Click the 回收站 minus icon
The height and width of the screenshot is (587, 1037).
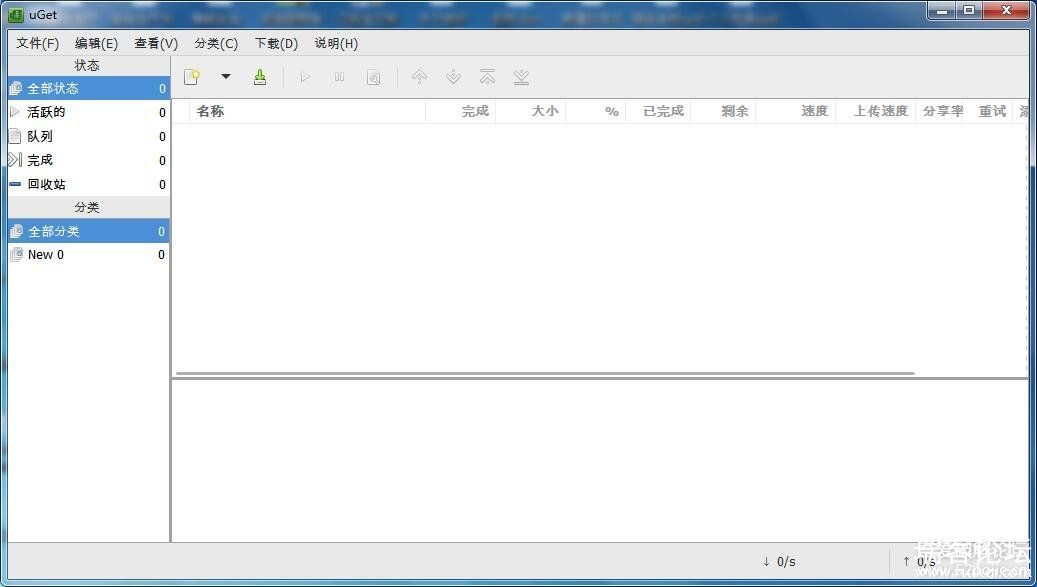15,184
